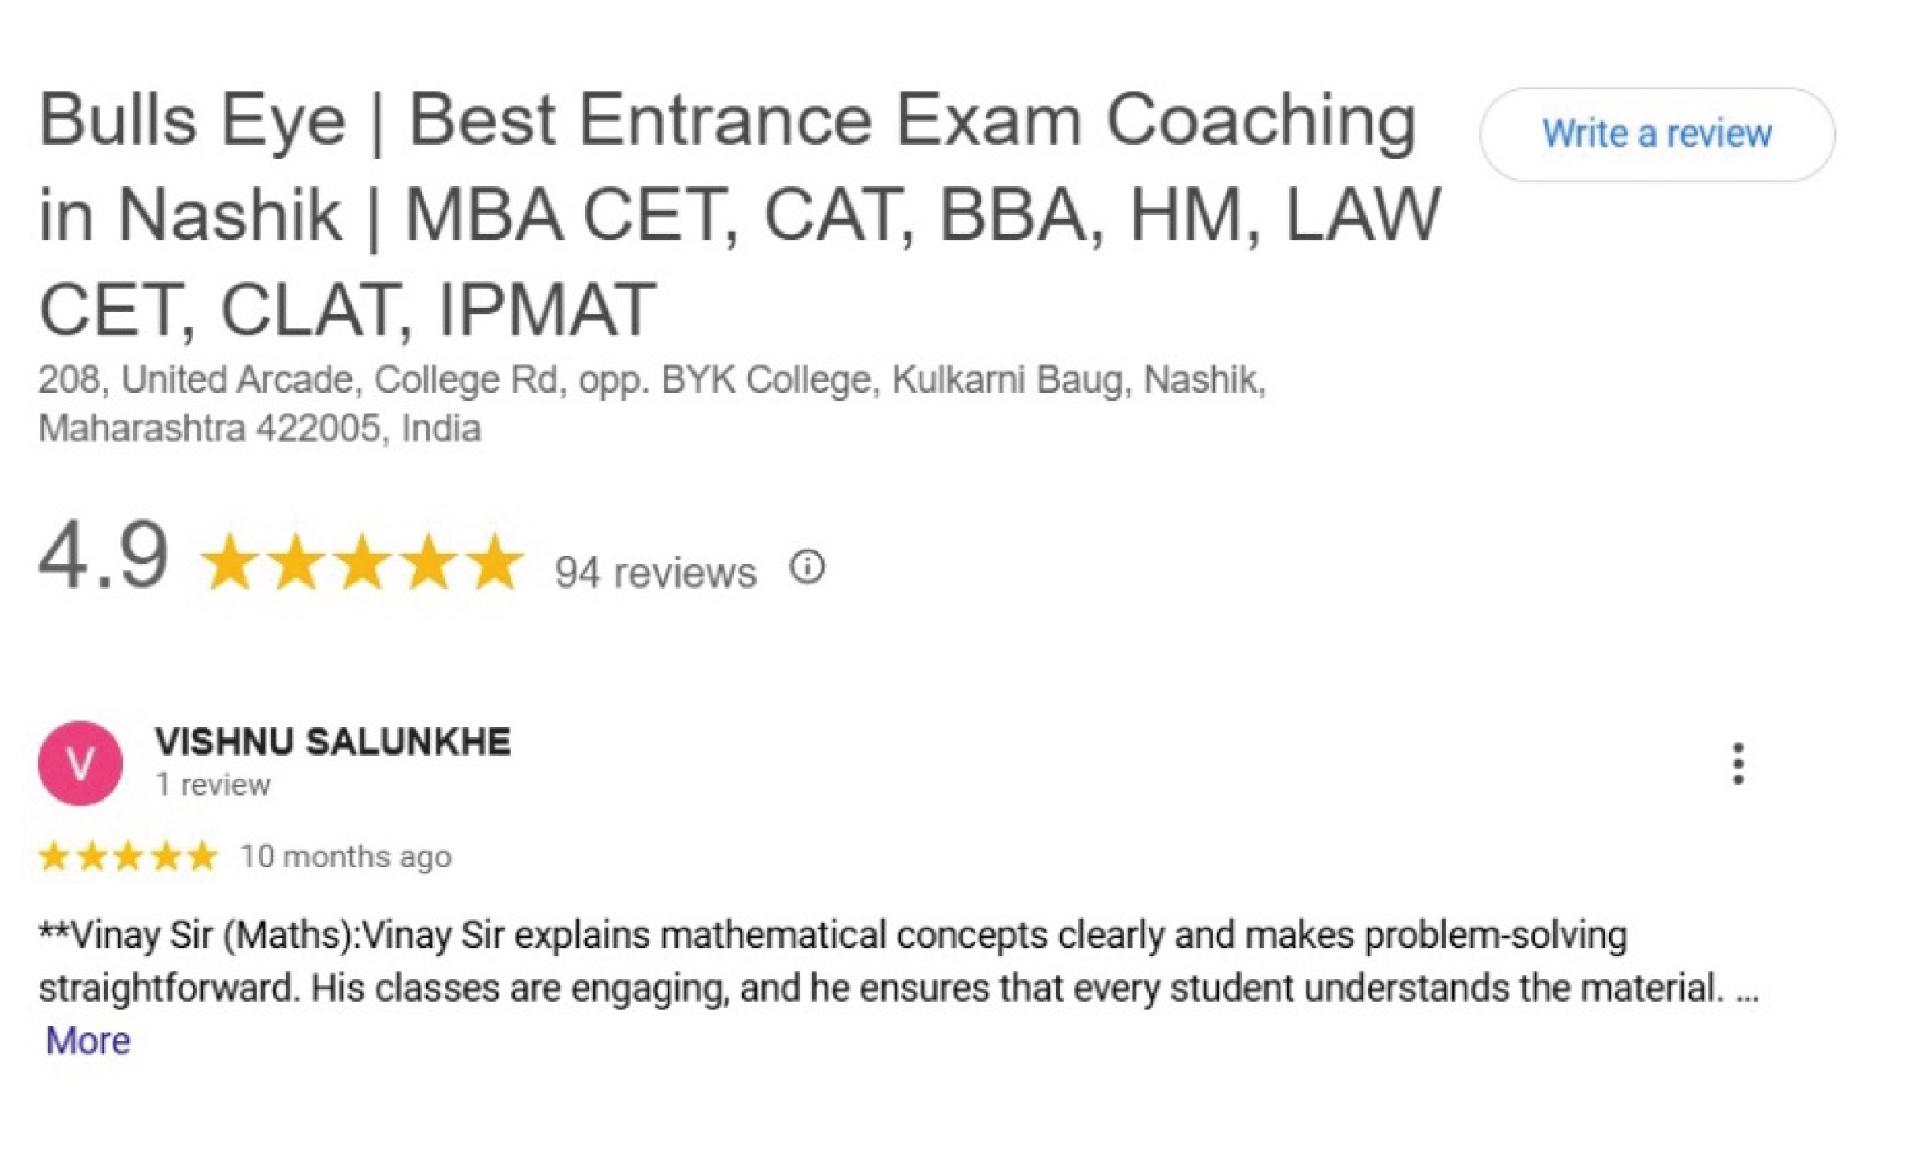The height and width of the screenshot is (1149, 1920).
Task: Click the last small star in Vishnu's review
Action: 202,856
